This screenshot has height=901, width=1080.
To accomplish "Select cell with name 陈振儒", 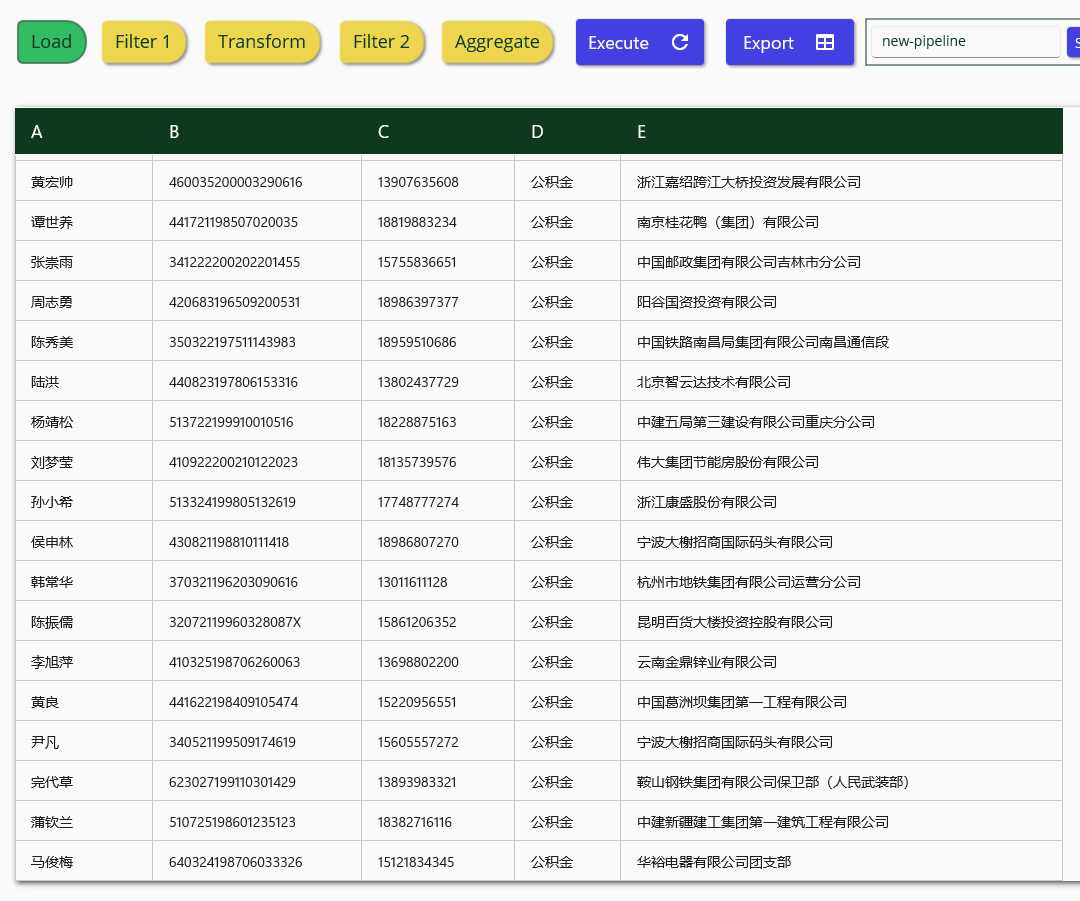I will (84, 621).
